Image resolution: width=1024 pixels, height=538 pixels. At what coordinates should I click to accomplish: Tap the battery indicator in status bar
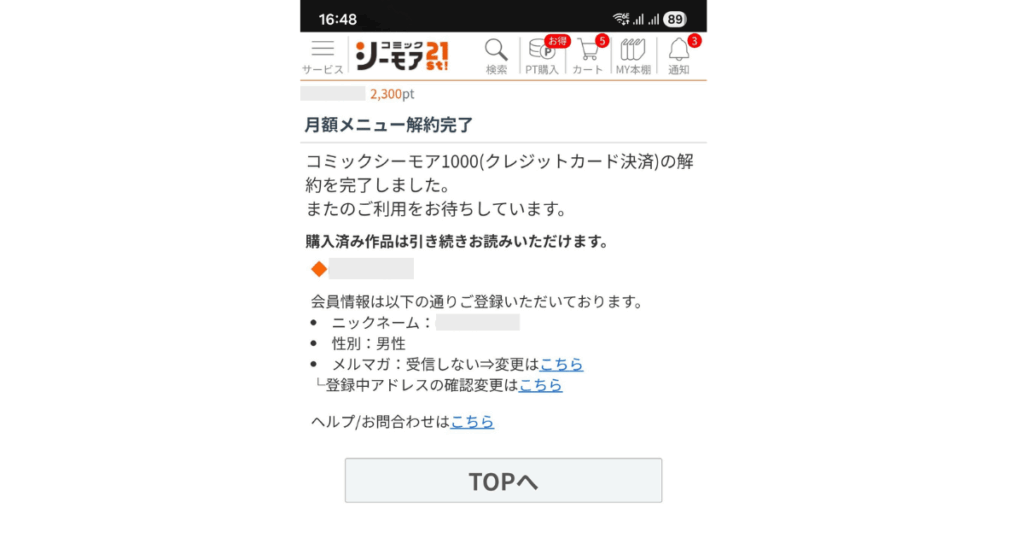point(675,19)
